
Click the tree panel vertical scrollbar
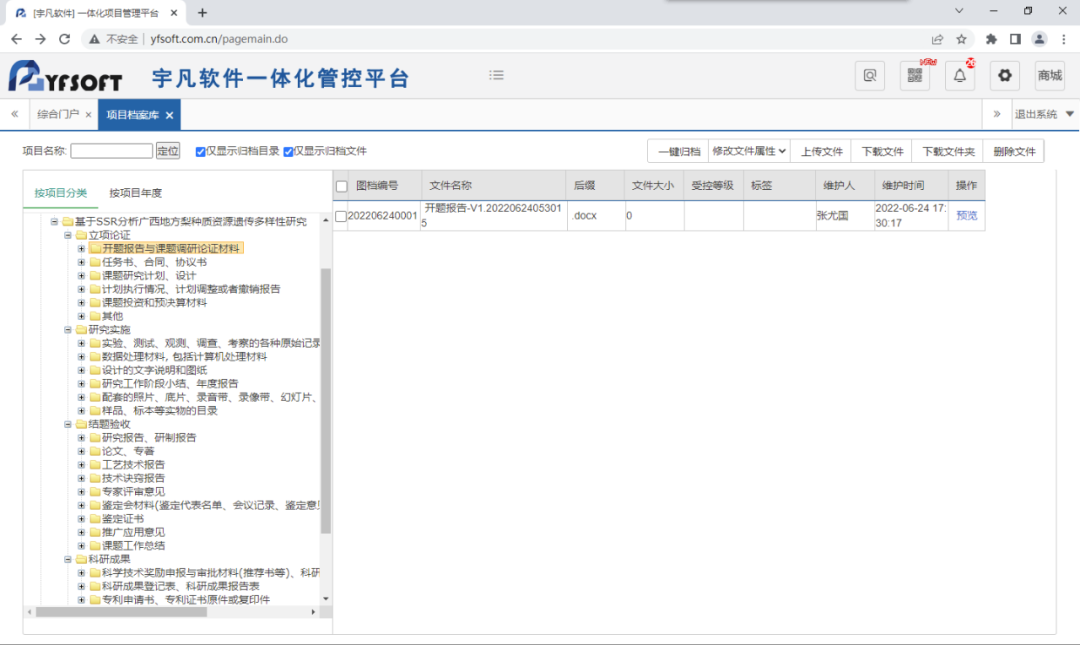[326, 400]
